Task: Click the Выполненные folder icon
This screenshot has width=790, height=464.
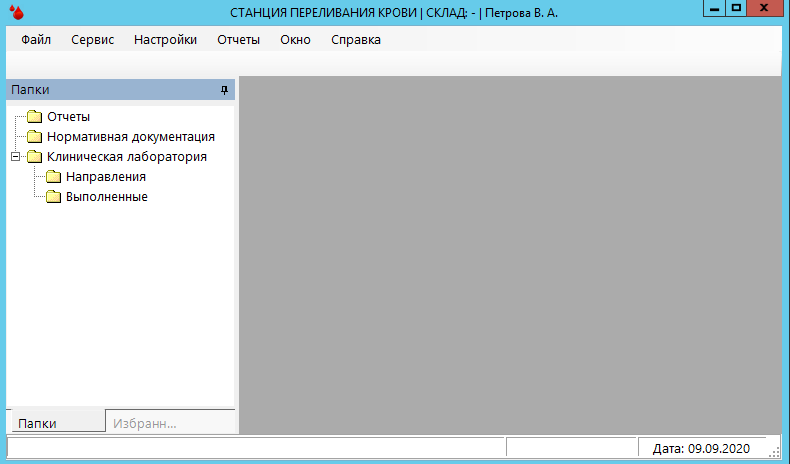Action: (54, 197)
